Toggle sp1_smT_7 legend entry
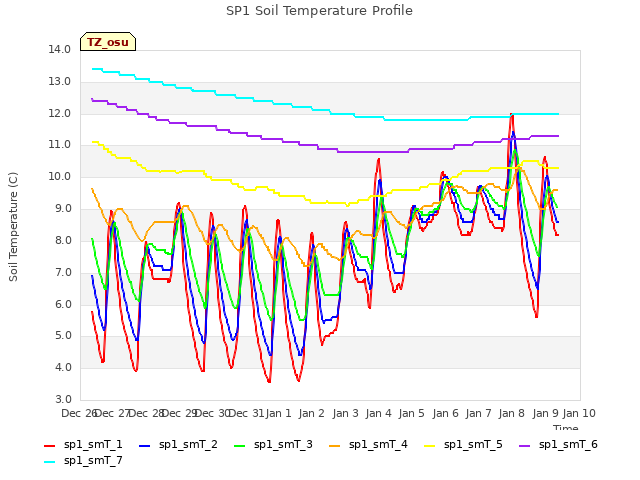 coord(83,460)
